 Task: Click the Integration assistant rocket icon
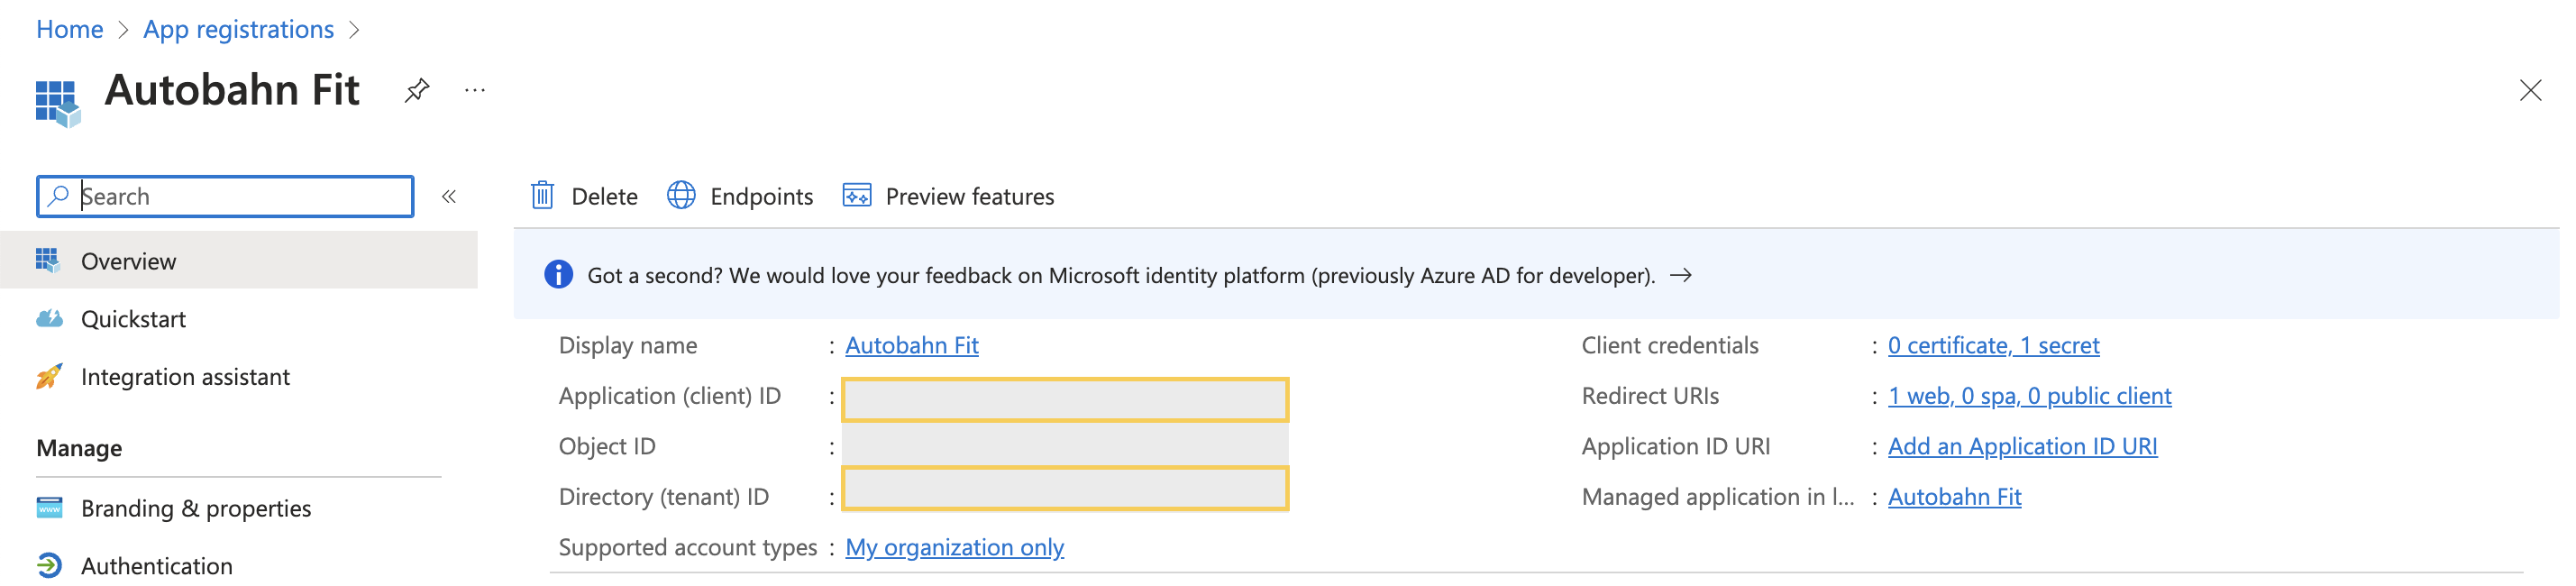(x=49, y=377)
